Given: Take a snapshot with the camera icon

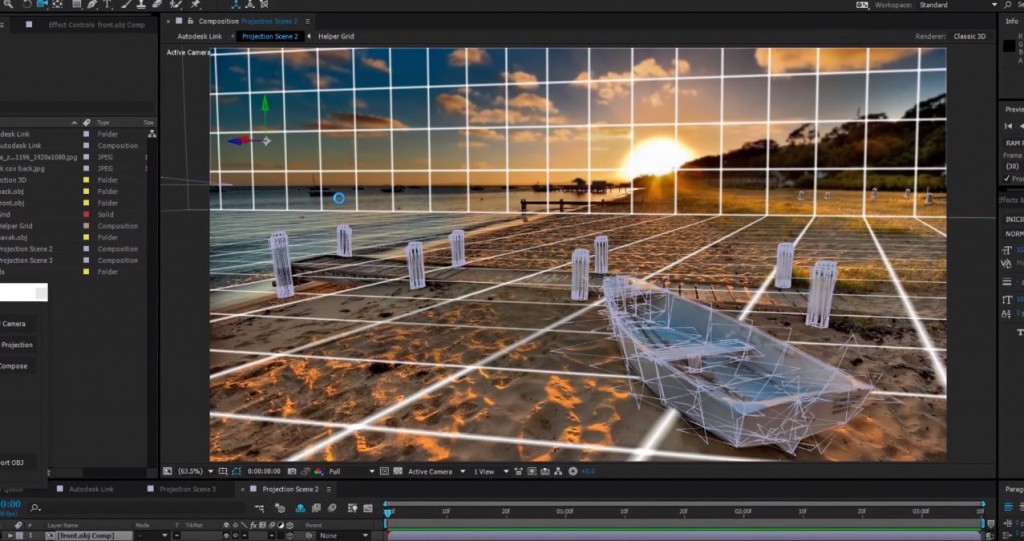Looking at the screenshot, I should 292,471.
